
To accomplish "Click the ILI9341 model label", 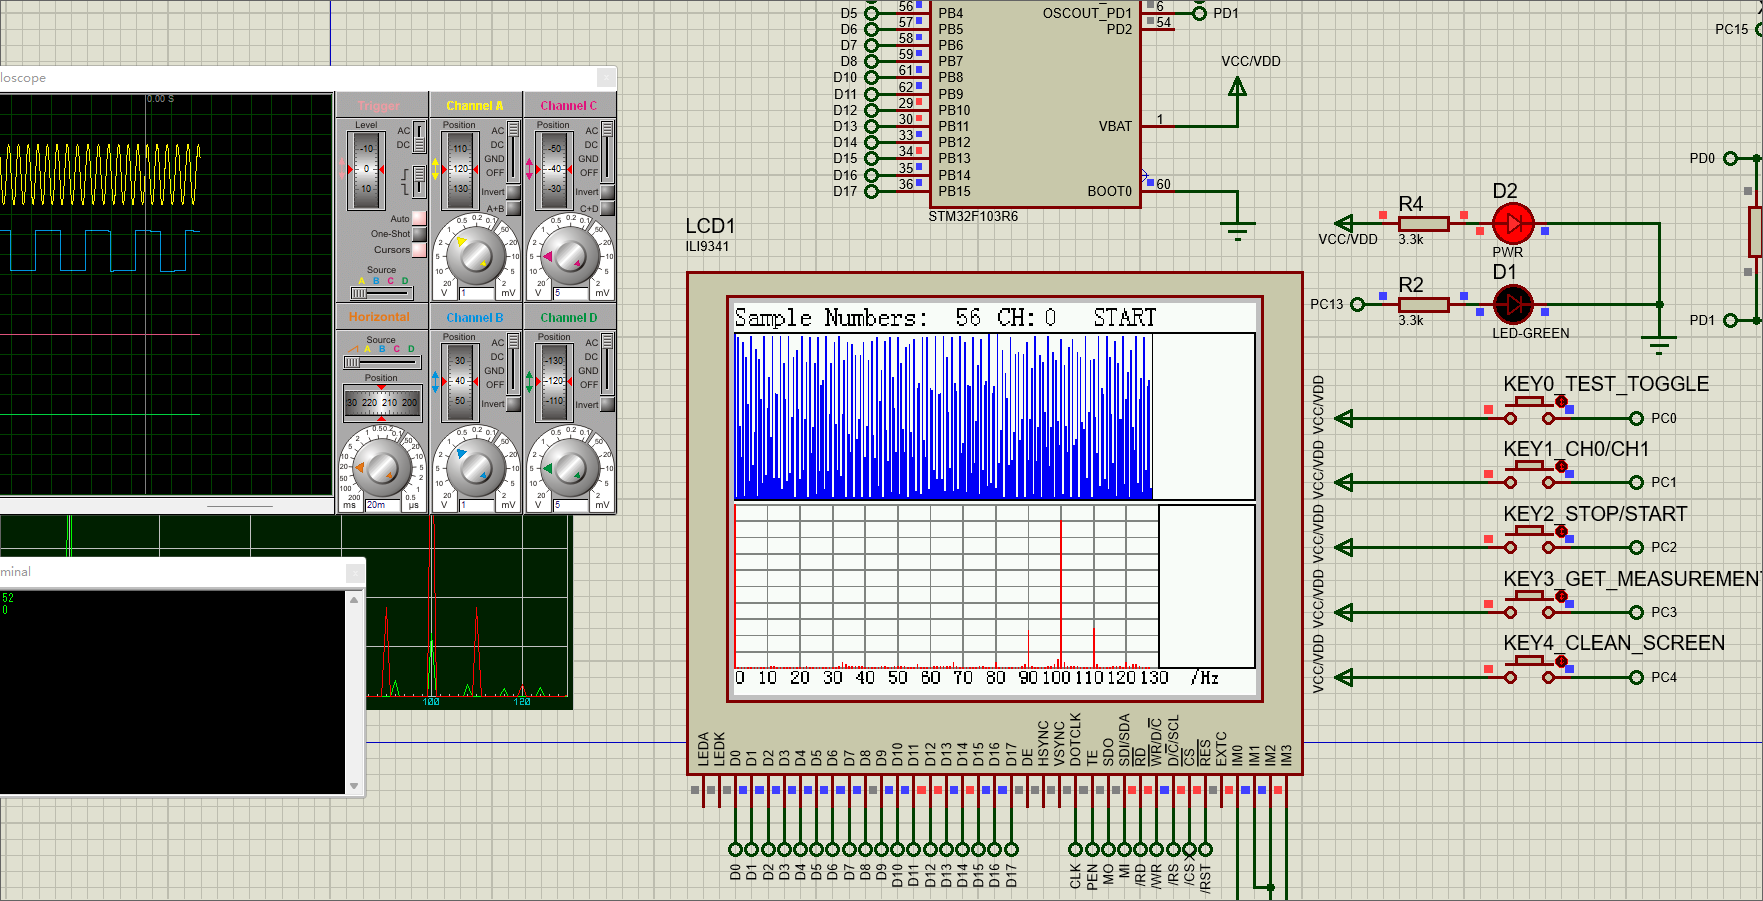I will pos(707,246).
